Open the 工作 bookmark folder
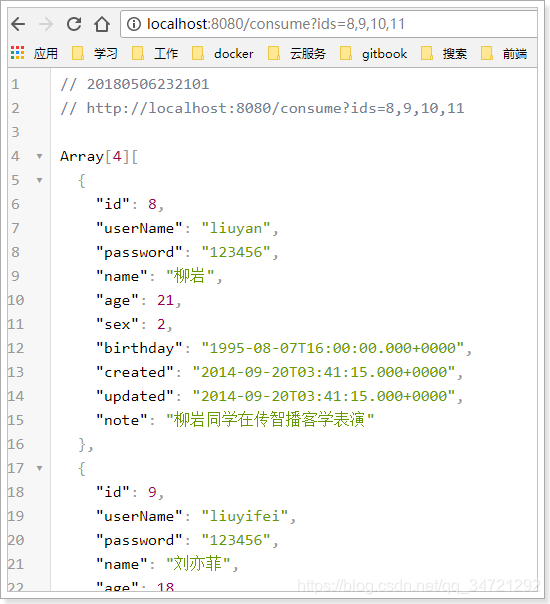The height and width of the screenshot is (604, 550). pos(155,53)
